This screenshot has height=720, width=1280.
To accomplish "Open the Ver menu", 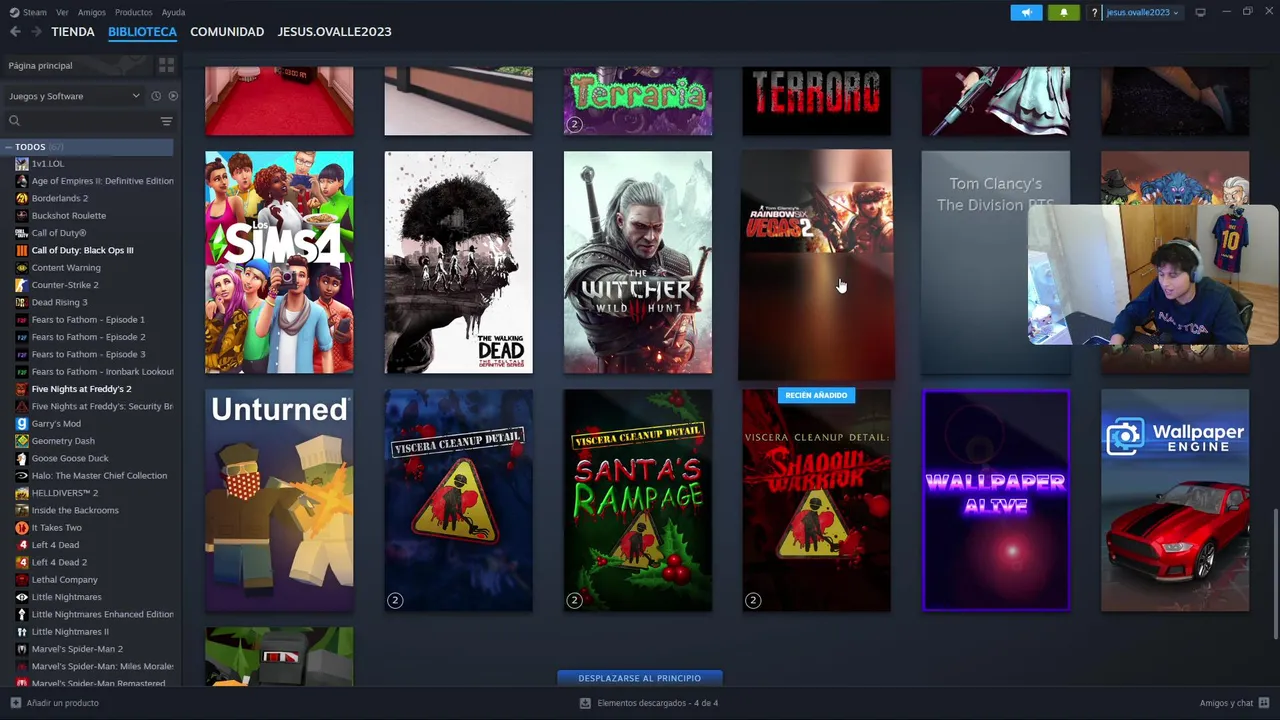I will click(62, 12).
